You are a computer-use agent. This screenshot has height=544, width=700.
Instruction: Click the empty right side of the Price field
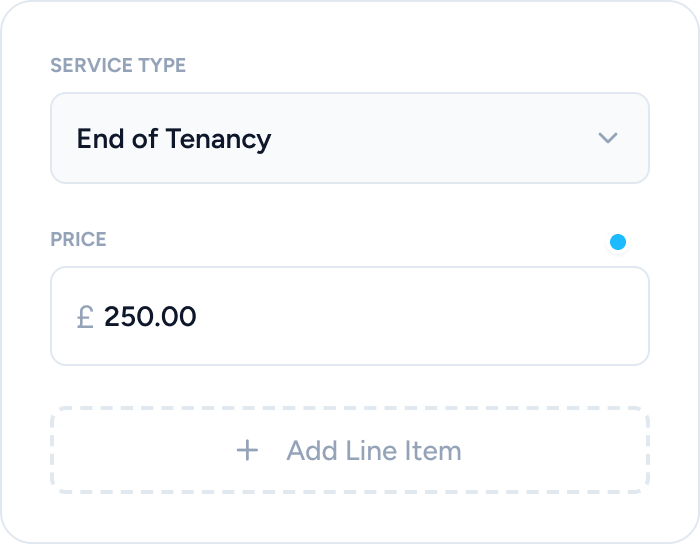(x=500, y=316)
